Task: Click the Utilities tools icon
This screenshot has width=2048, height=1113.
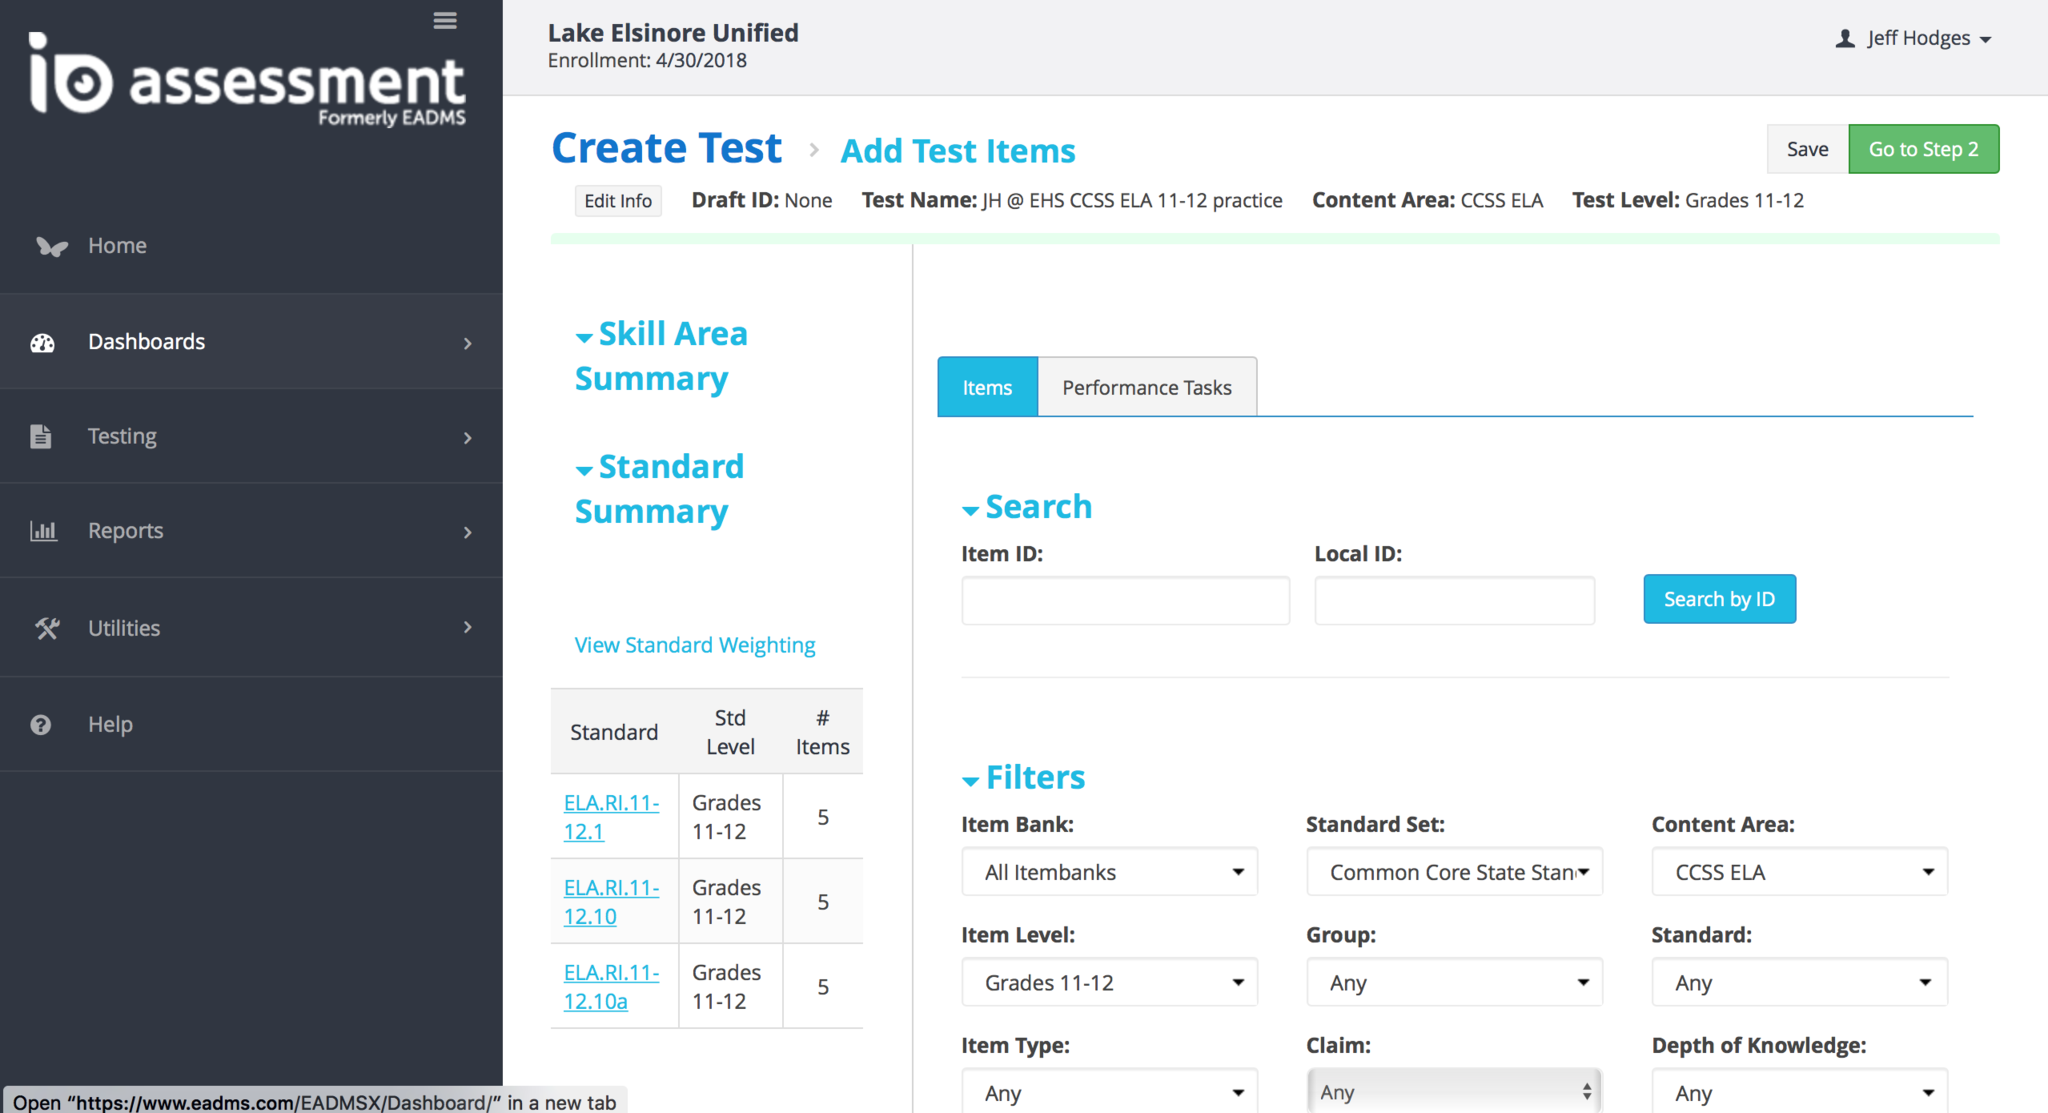Action: (46, 628)
